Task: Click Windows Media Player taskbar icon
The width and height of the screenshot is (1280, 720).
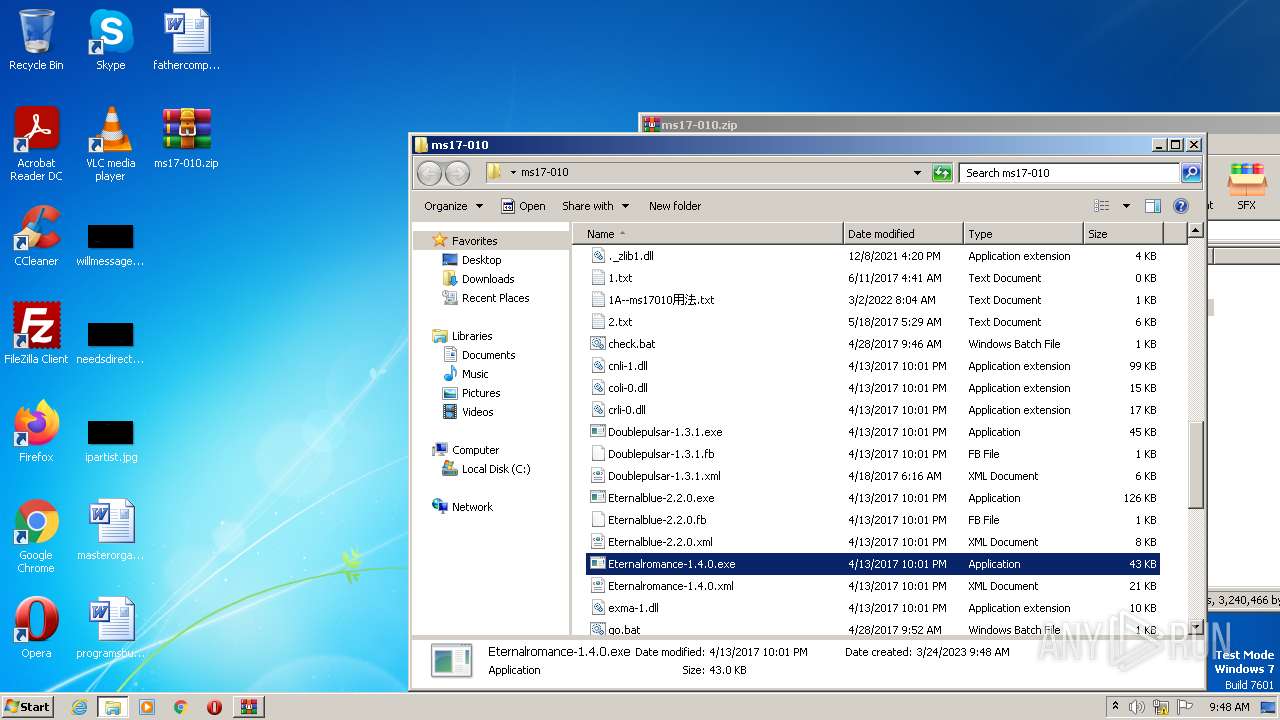Action: point(147,707)
